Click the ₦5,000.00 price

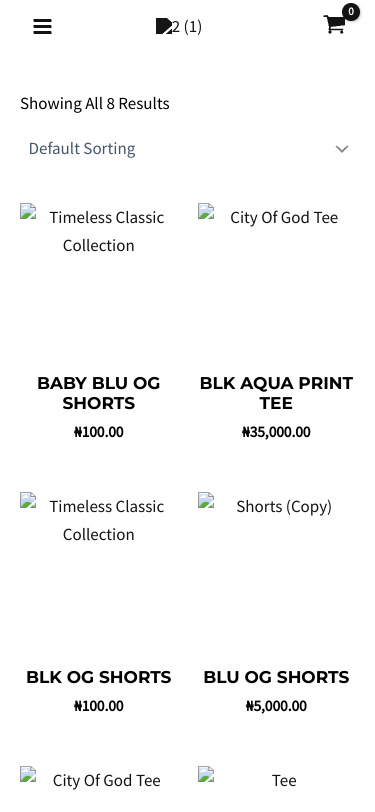tap(276, 706)
